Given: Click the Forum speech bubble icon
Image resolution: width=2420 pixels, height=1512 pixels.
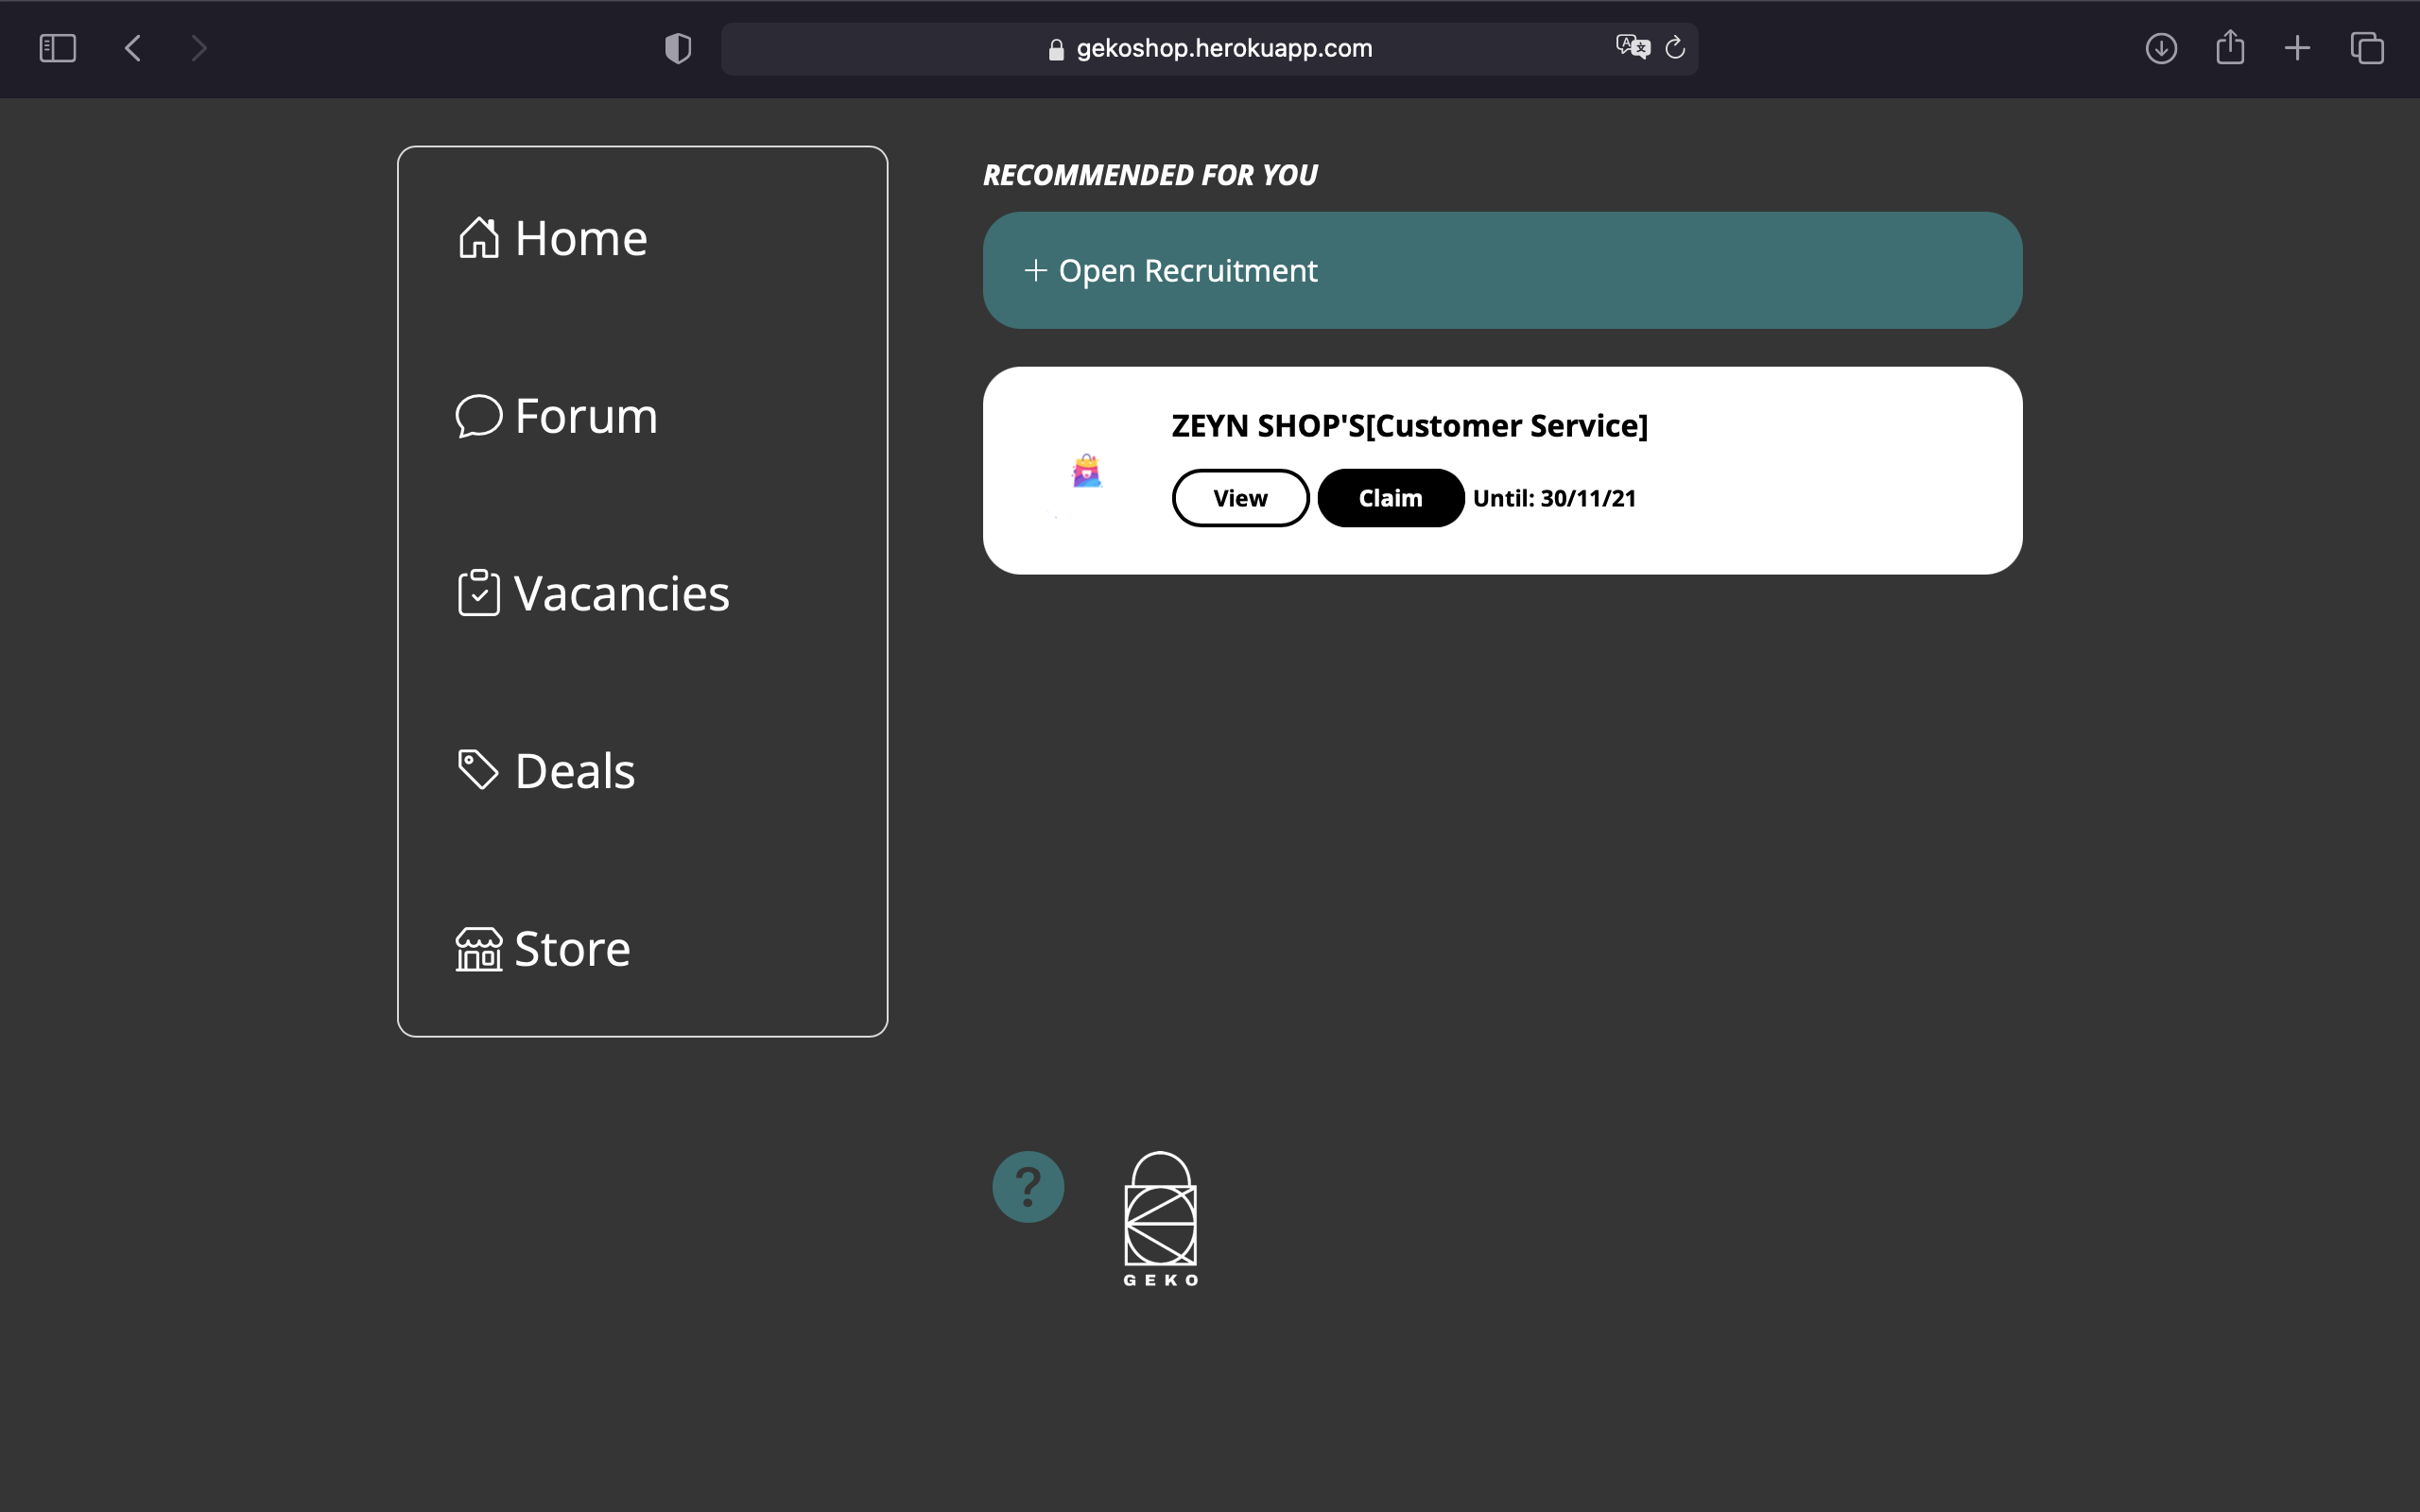Looking at the screenshot, I should (x=478, y=416).
